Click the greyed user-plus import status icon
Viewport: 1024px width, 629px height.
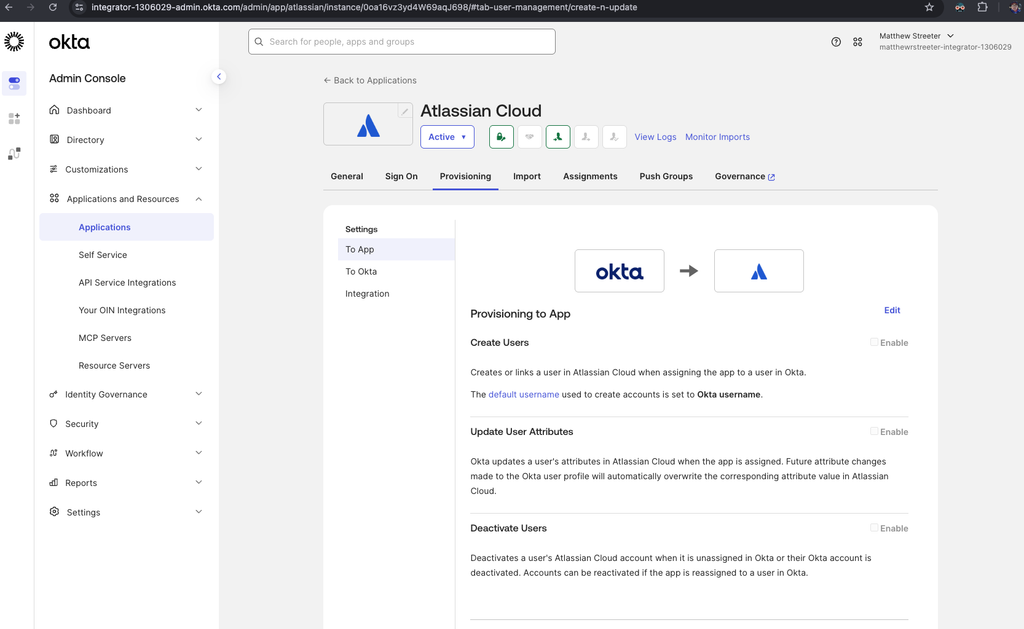point(586,137)
